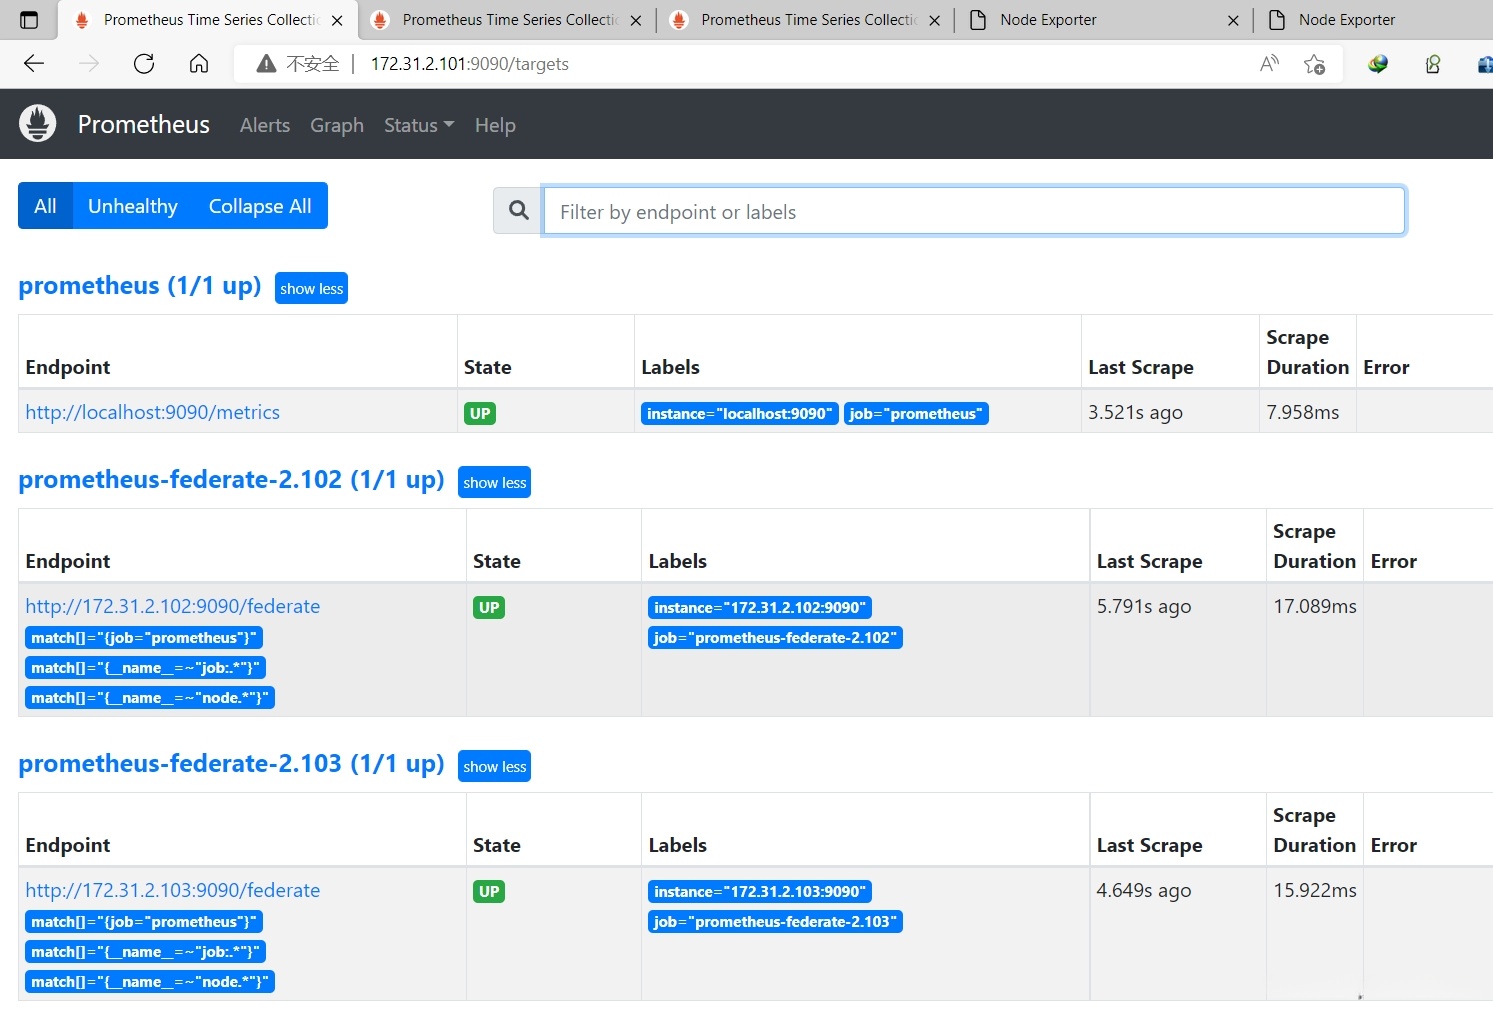Open the 172.31.2.103:9090/federate endpoint link
Screen dimensions: 1493x1009
coord(173,890)
